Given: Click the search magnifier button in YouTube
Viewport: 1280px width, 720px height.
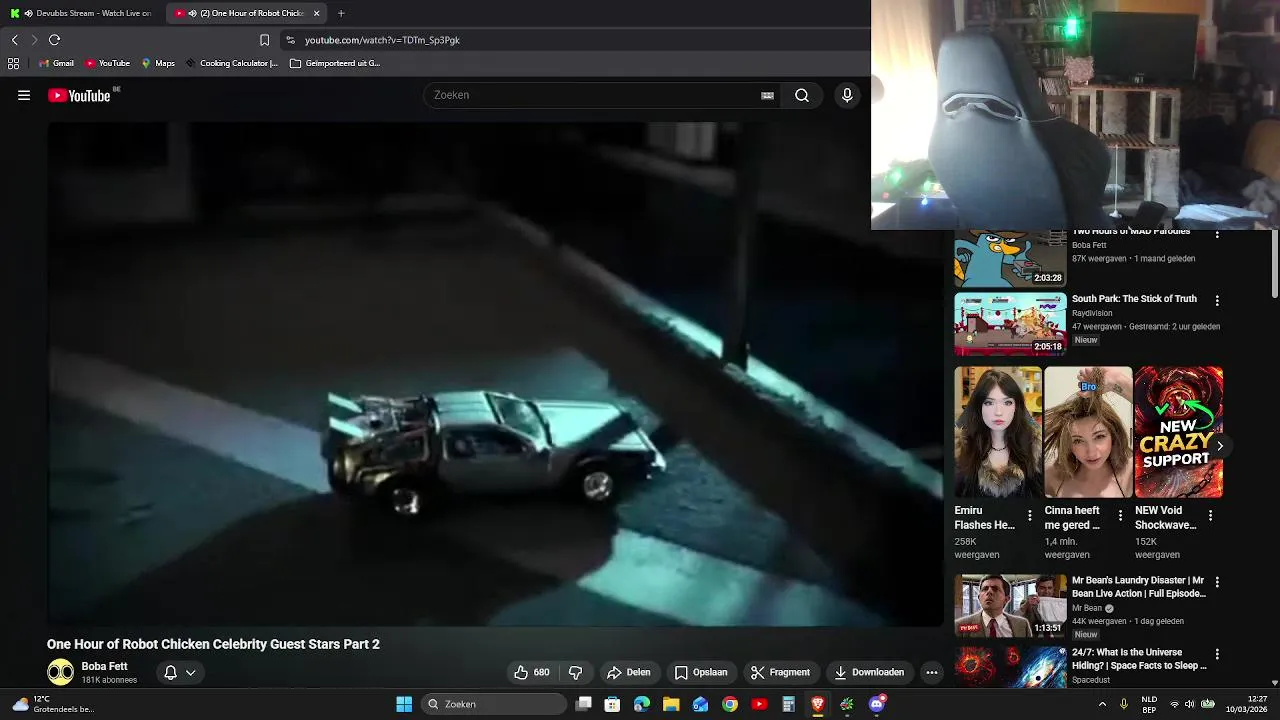Looking at the screenshot, I should click(802, 95).
